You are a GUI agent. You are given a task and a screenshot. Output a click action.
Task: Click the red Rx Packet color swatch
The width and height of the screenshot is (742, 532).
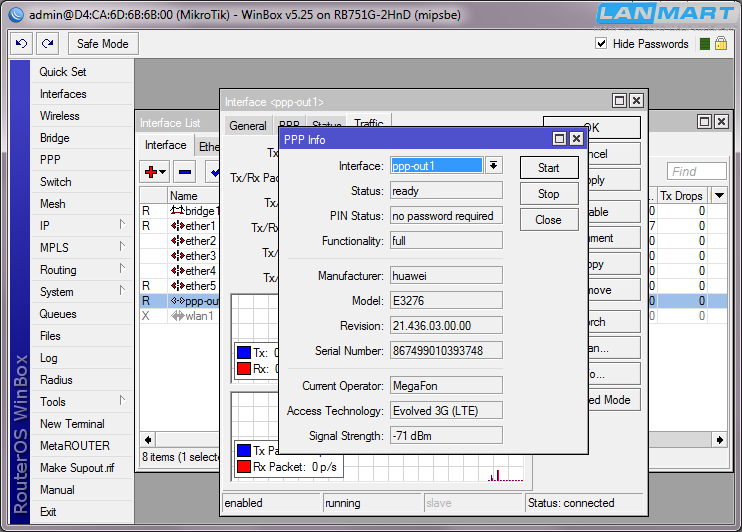(x=244, y=467)
